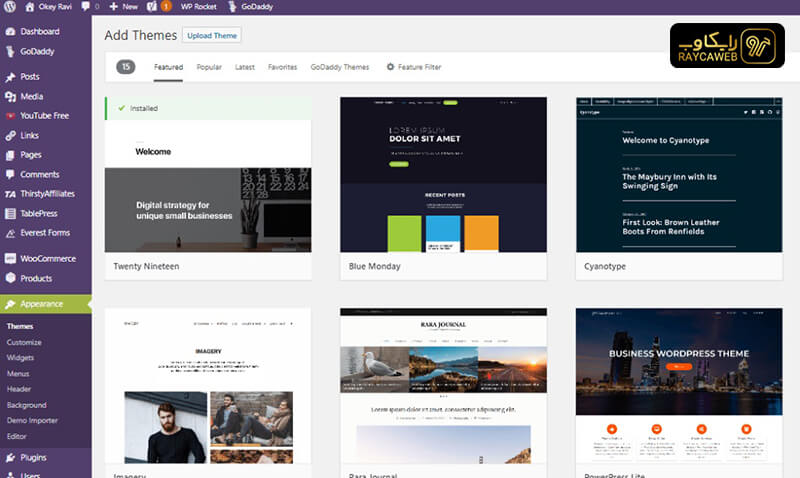
Task: Click the Twenty Nineteen theme name
Action: (146, 266)
